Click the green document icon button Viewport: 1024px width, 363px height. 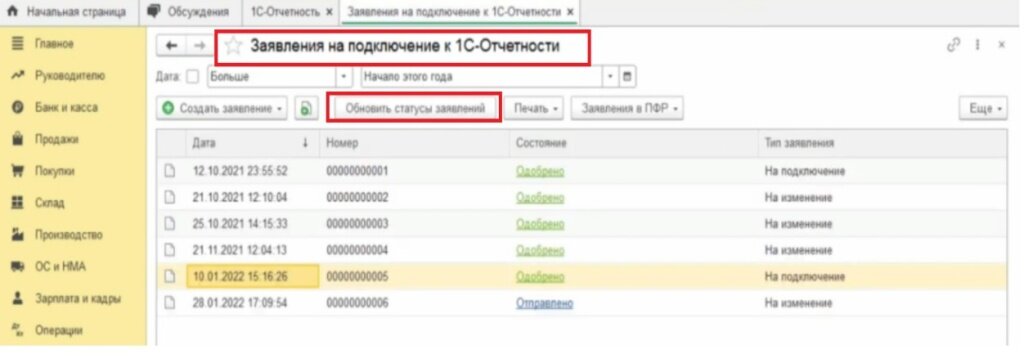tap(306, 109)
